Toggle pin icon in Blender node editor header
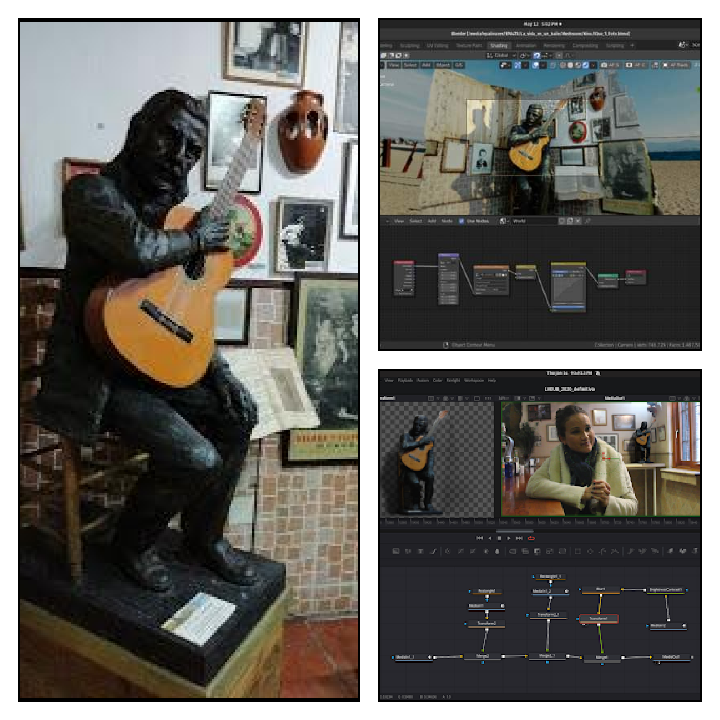The image size is (720, 720). [587, 221]
